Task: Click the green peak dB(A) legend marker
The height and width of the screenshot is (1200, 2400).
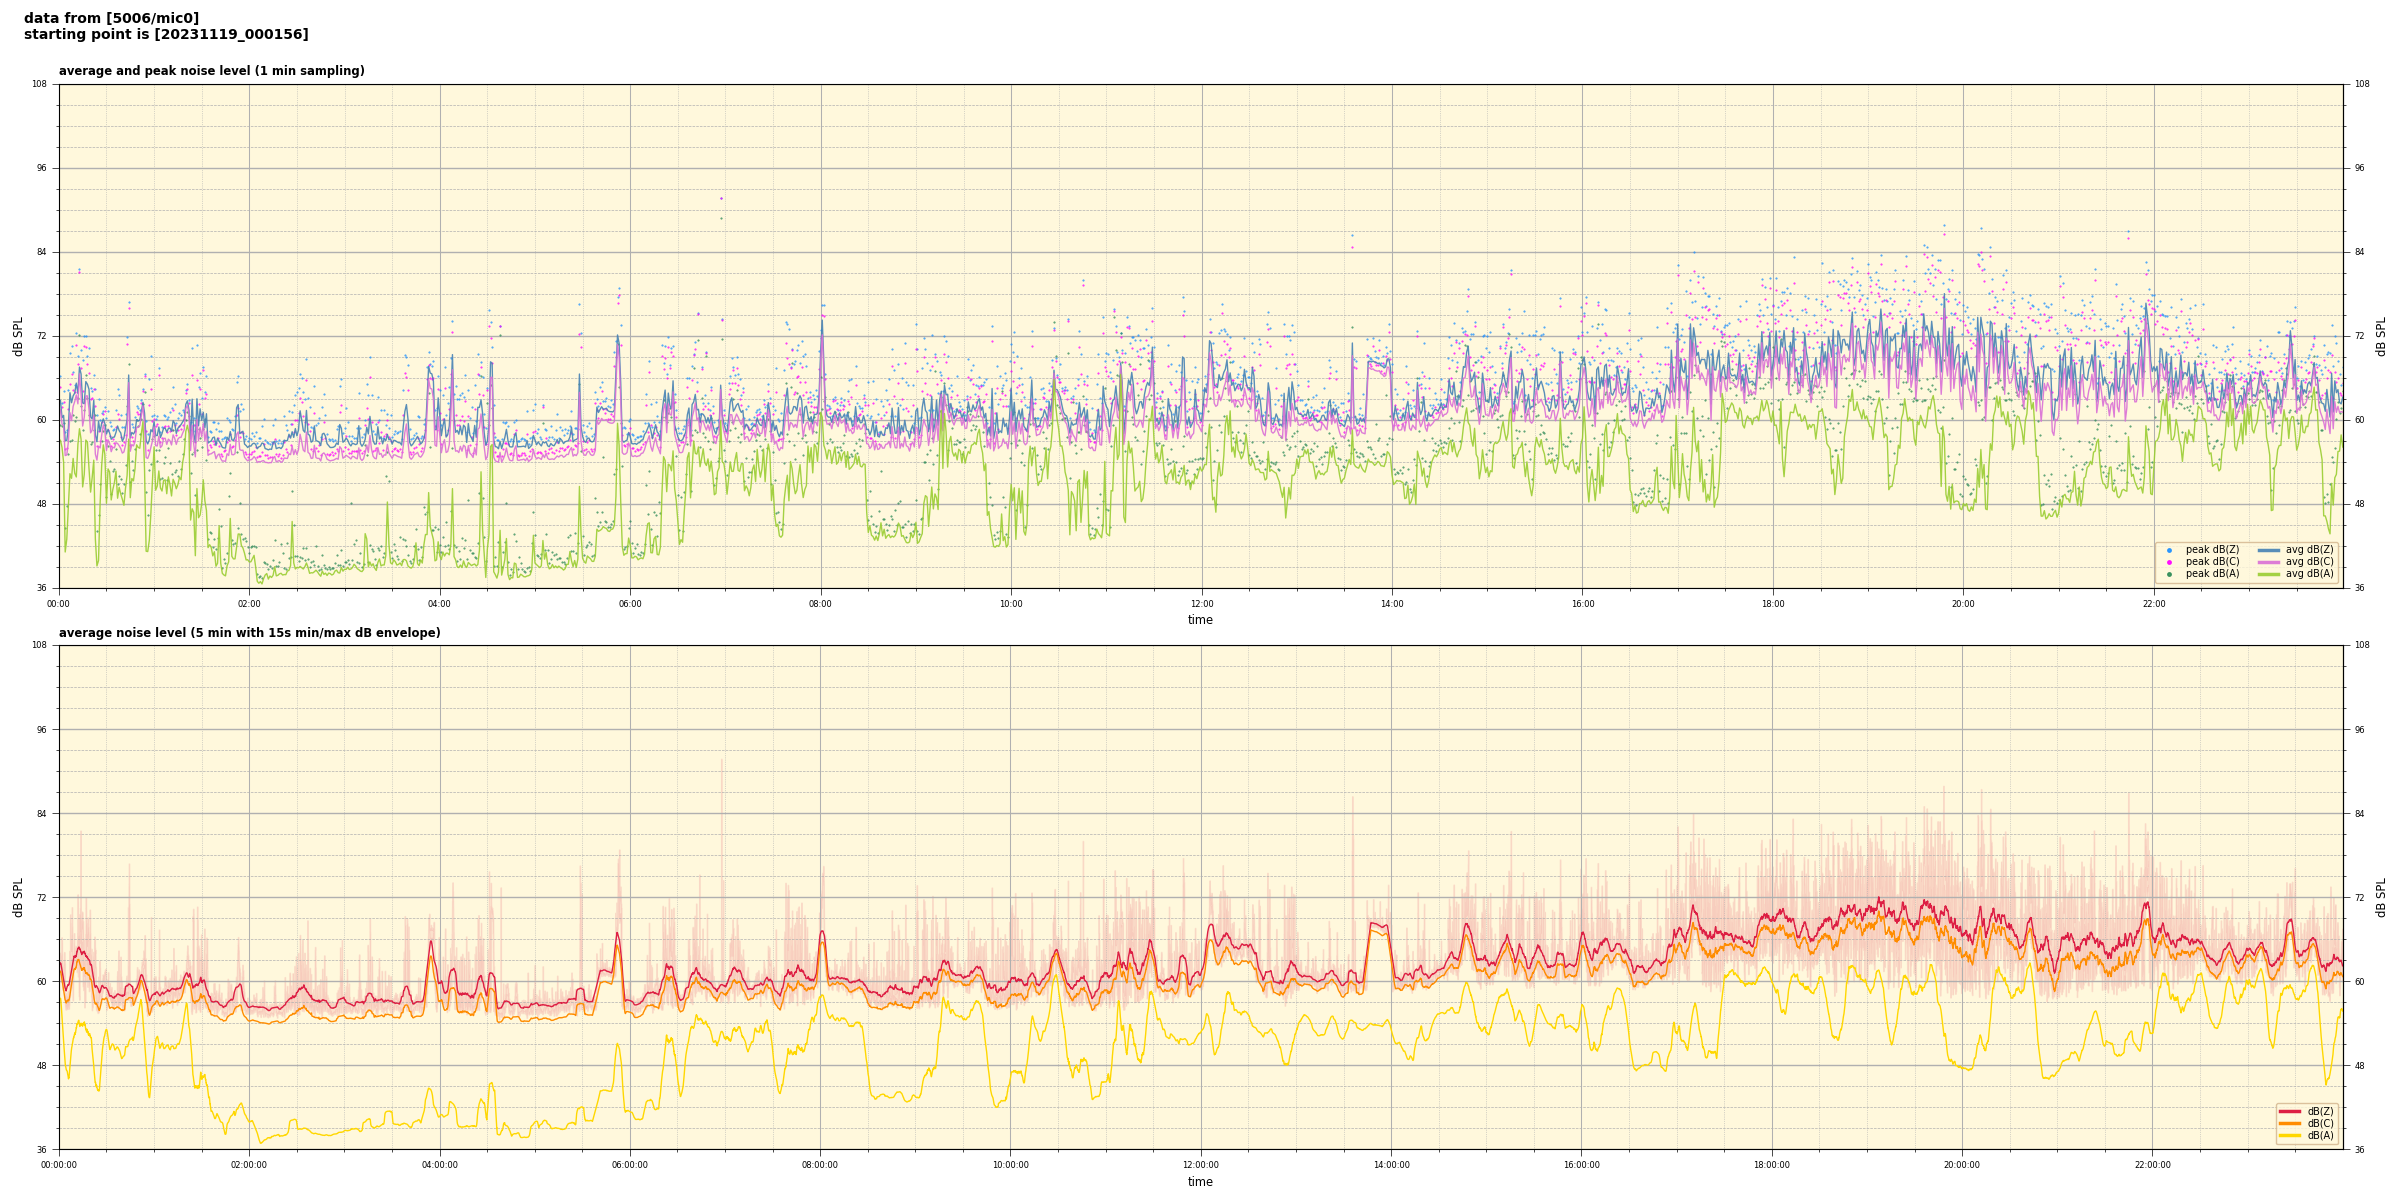Action: tap(2169, 574)
